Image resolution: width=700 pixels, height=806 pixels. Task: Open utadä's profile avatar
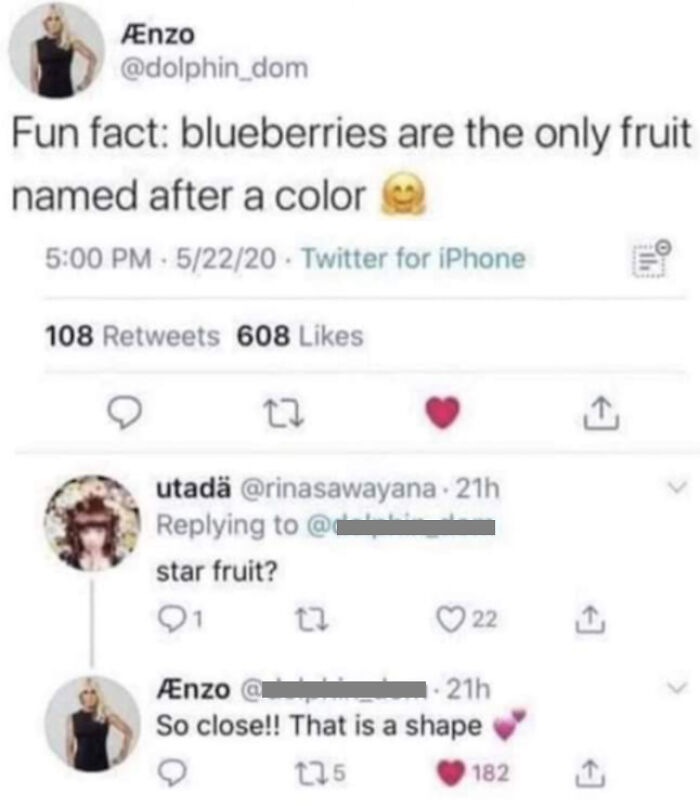click(x=93, y=523)
